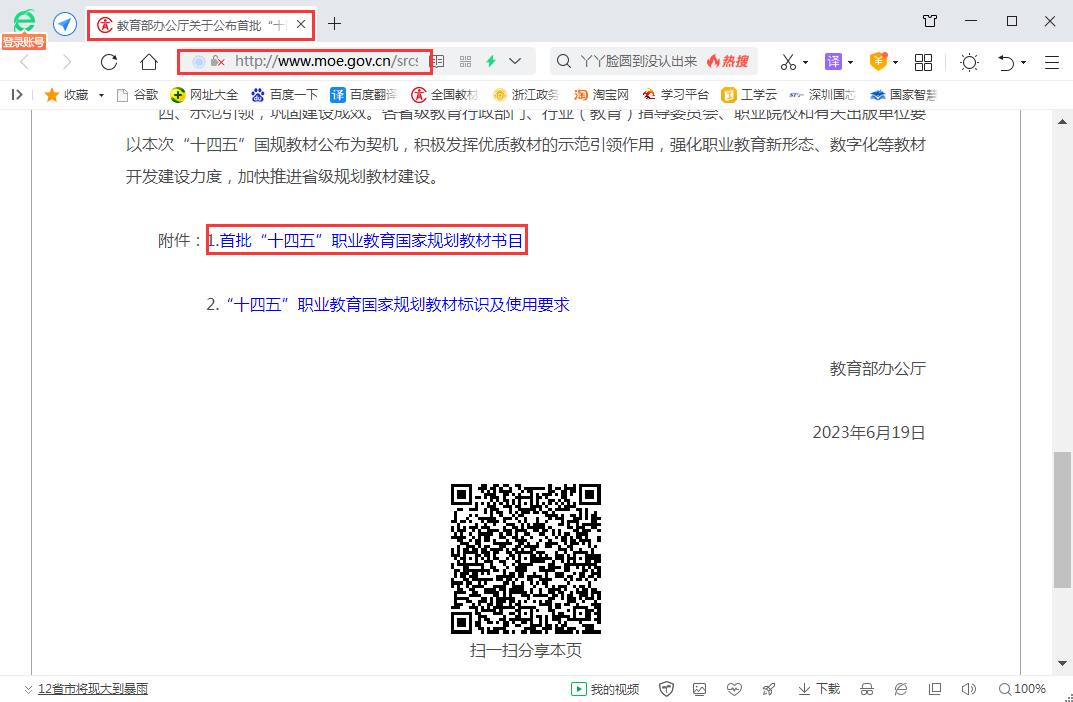Screen dimensions: 1073x702
Task: Click the blue paper-plane navigation icon
Action: (65, 25)
